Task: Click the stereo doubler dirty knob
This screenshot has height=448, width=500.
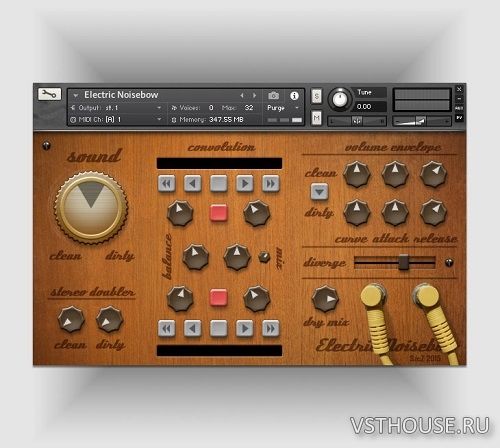Action: [x=109, y=319]
